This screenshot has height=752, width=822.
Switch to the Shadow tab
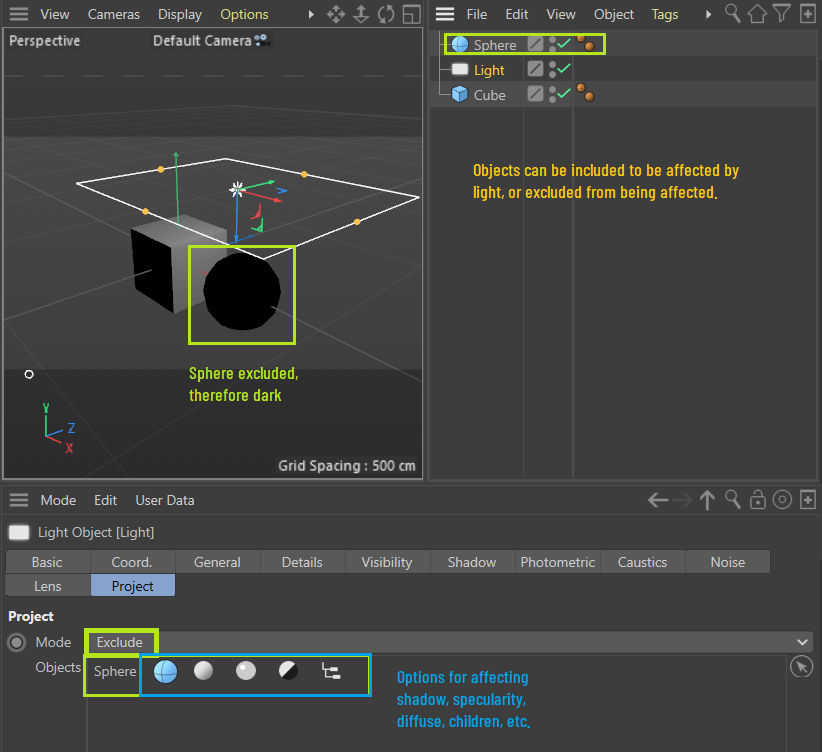click(x=472, y=562)
